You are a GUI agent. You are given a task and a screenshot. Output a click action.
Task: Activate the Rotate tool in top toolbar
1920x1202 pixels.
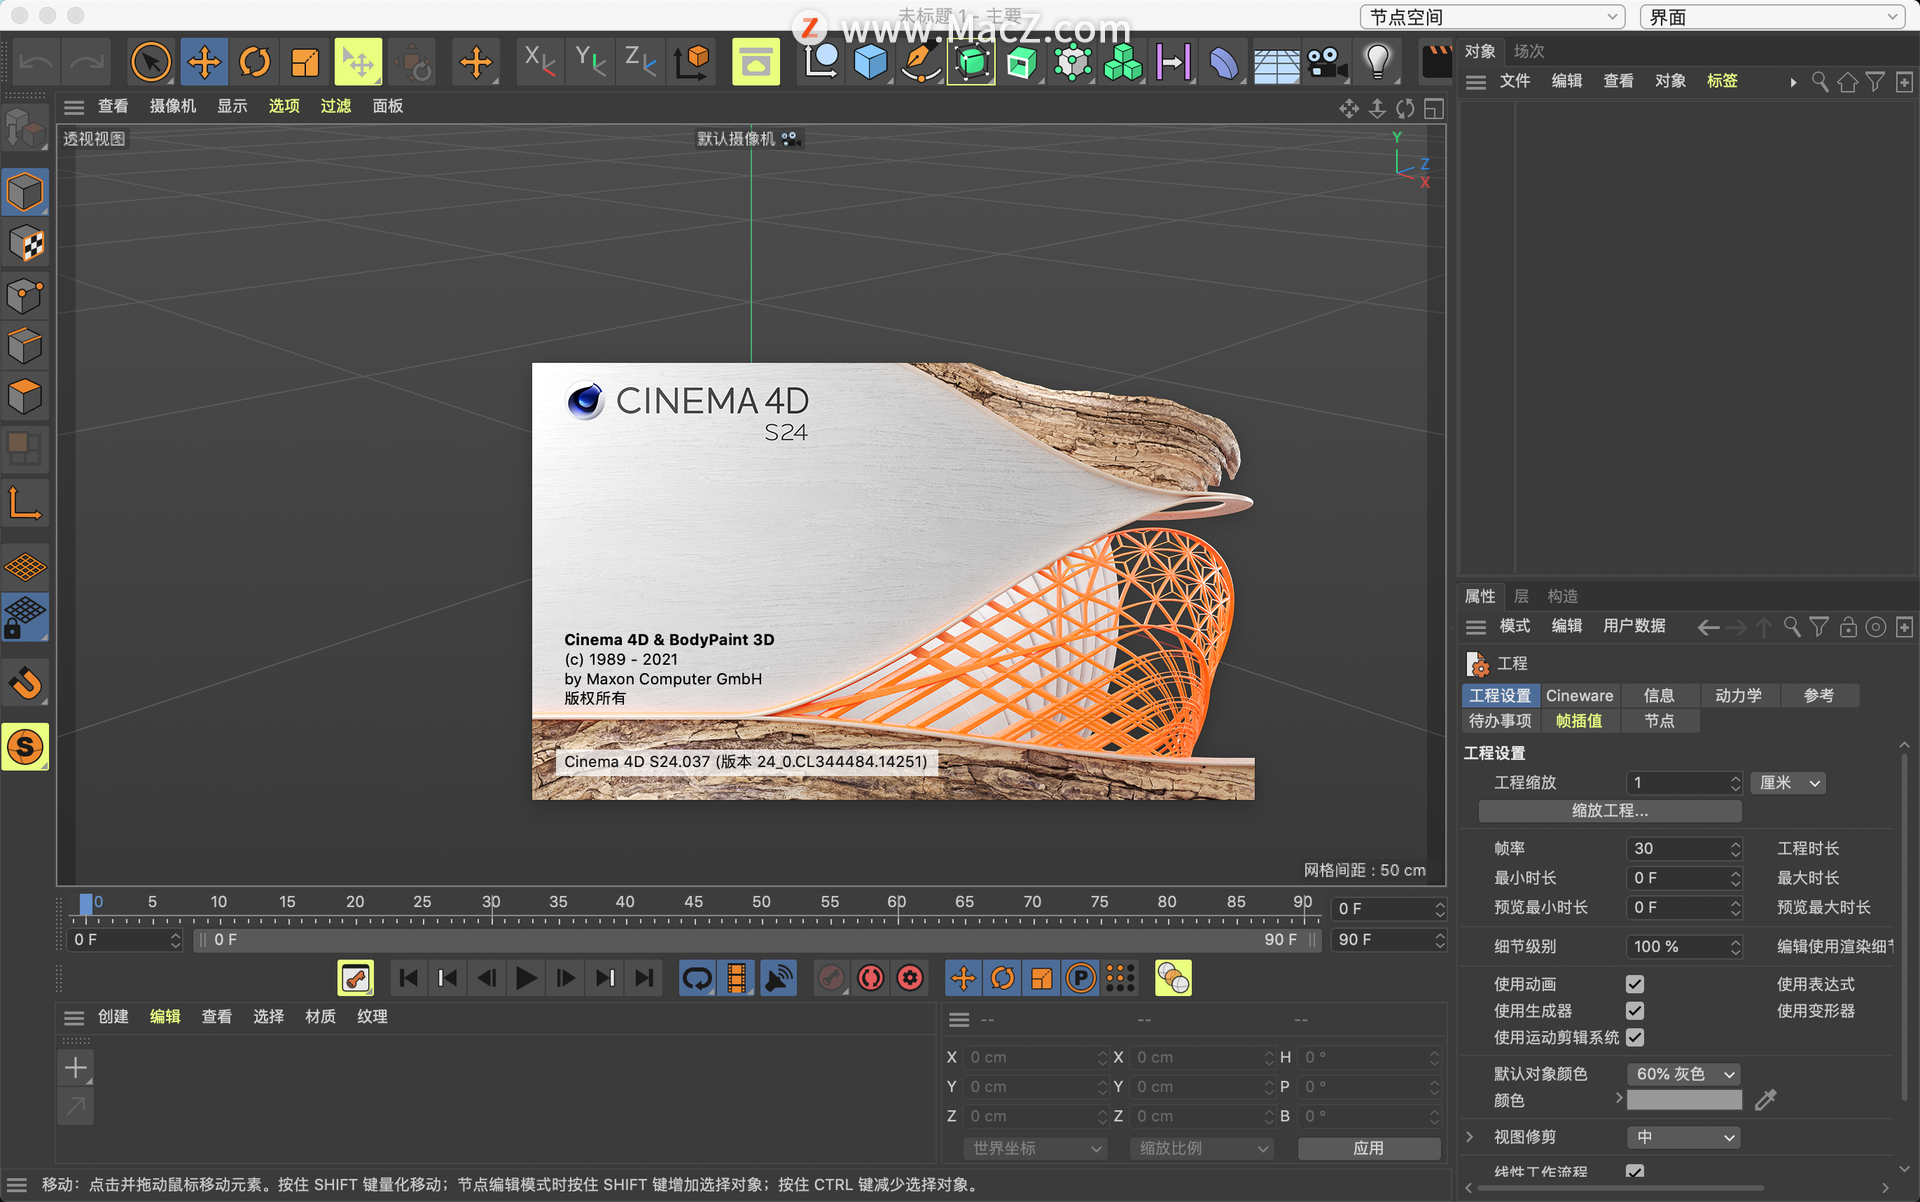255,62
